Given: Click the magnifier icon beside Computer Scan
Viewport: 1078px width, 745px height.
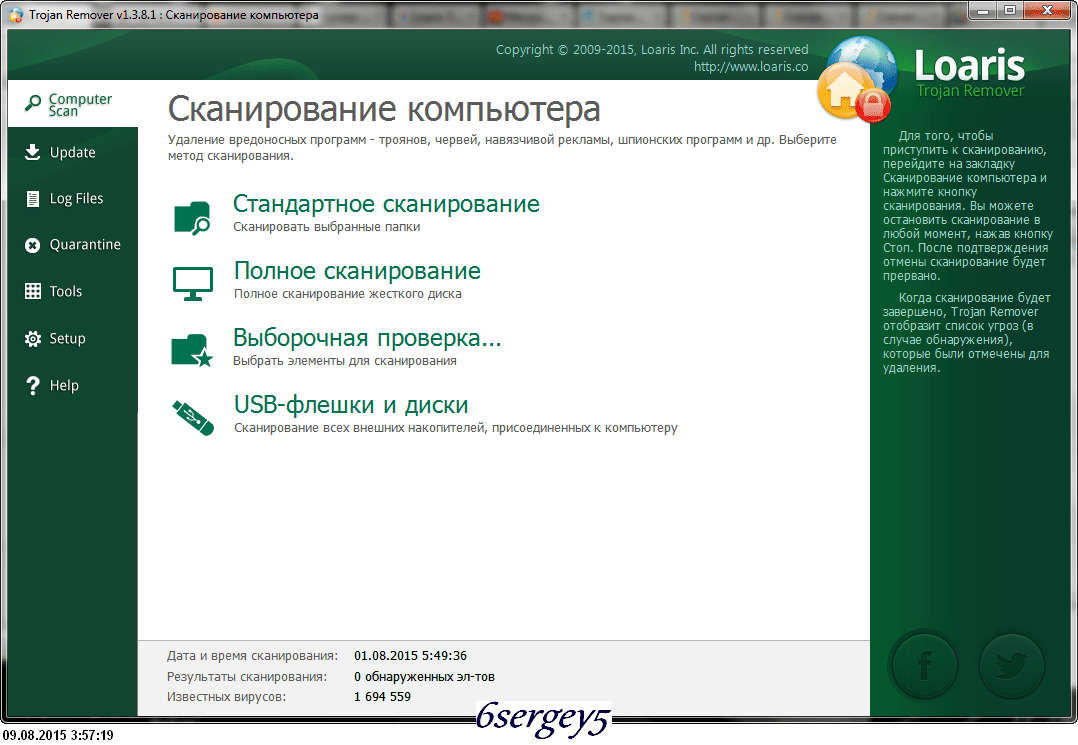Looking at the screenshot, I should coord(32,103).
